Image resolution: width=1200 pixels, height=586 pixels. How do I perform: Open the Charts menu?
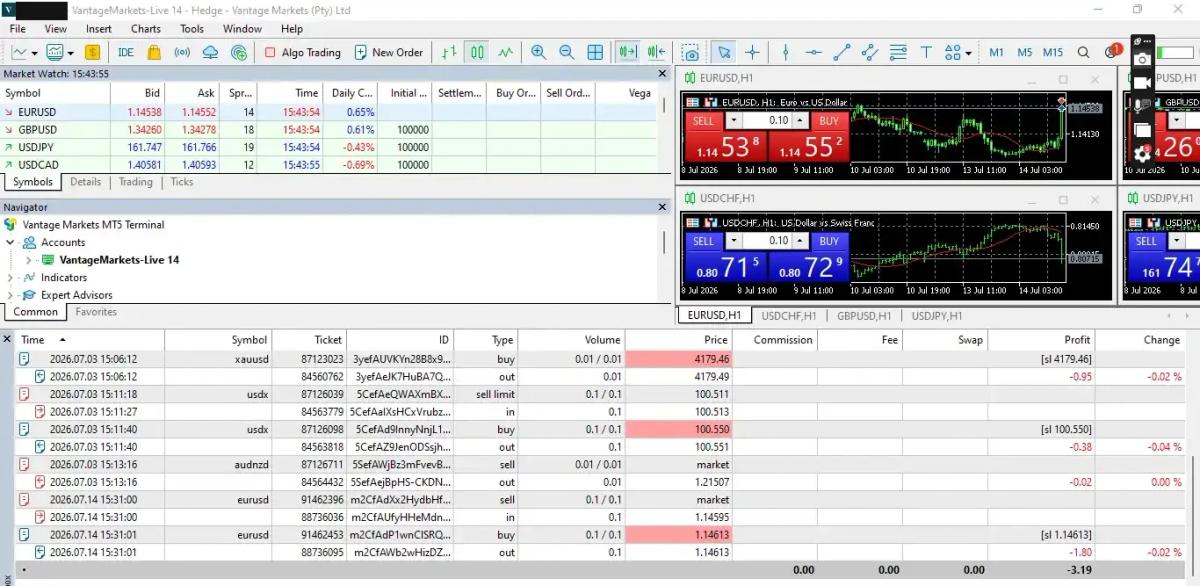pos(146,29)
